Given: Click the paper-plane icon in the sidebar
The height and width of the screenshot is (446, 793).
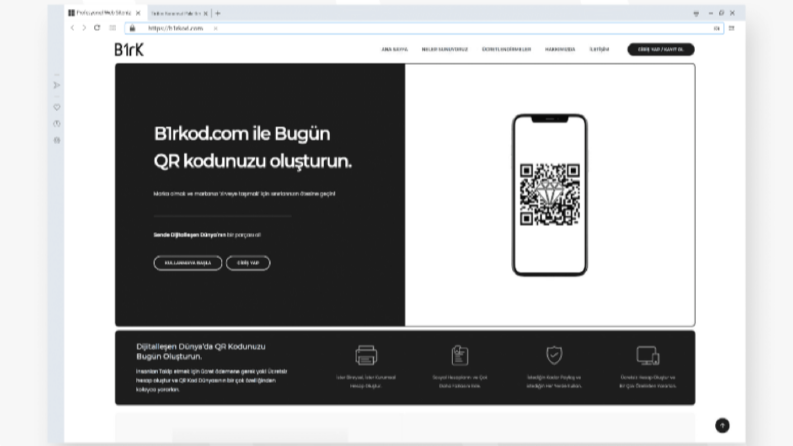Looking at the screenshot, I should tap(57, 85).
